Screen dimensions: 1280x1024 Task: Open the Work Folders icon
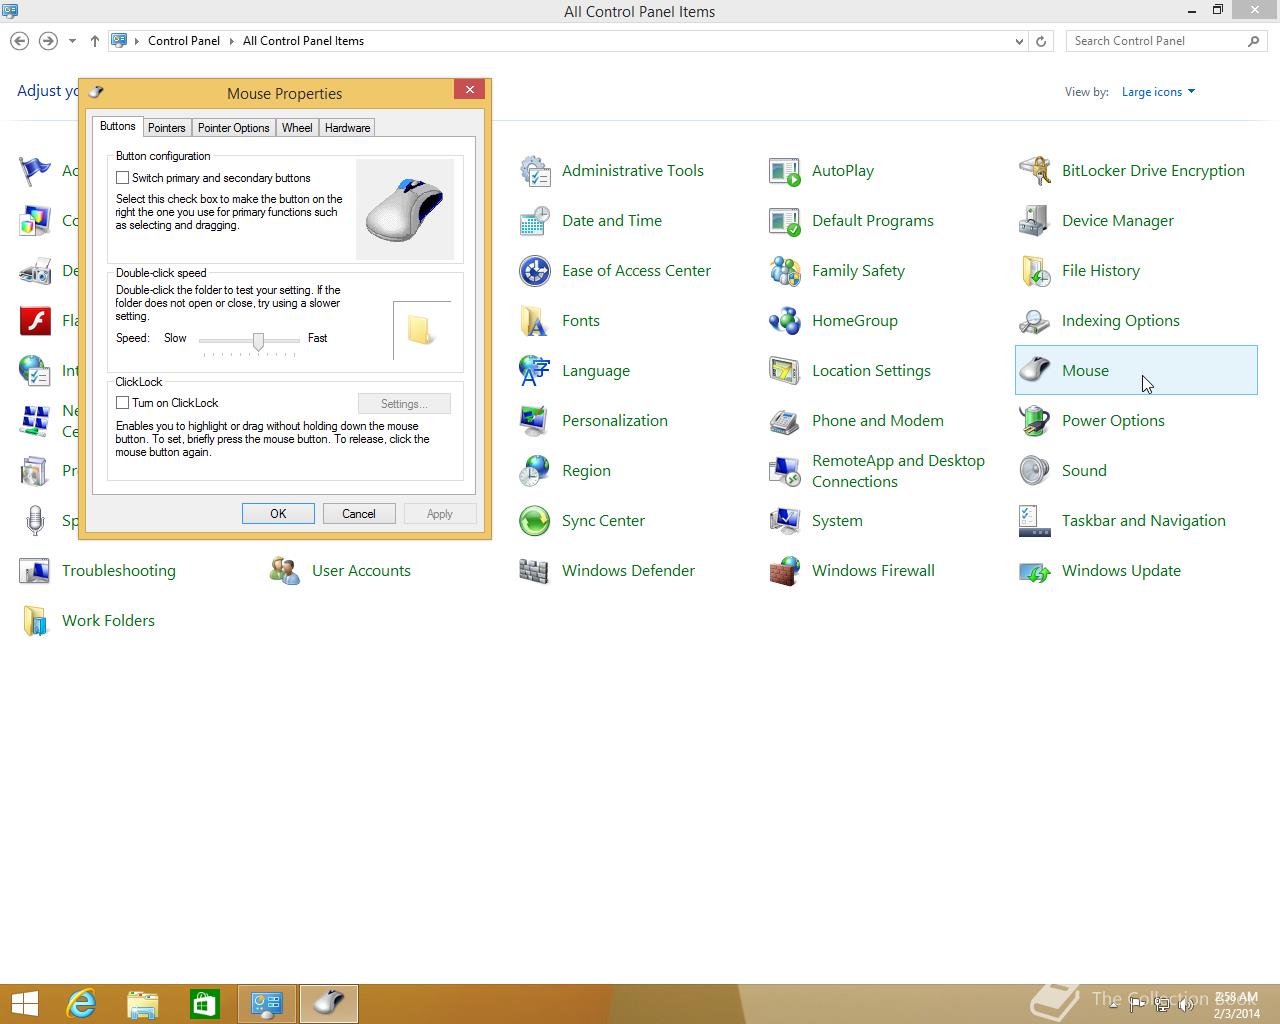35,621
